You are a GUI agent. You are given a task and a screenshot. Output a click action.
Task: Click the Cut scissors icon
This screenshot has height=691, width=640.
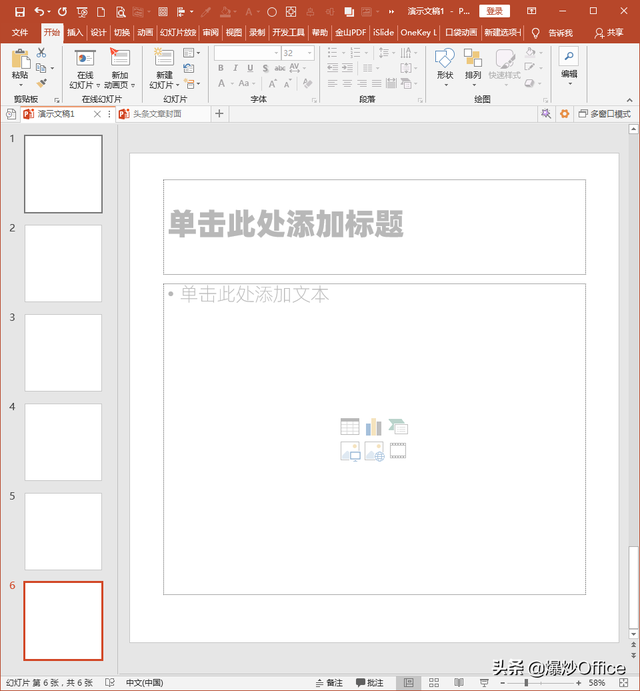[x=41, y=53]
